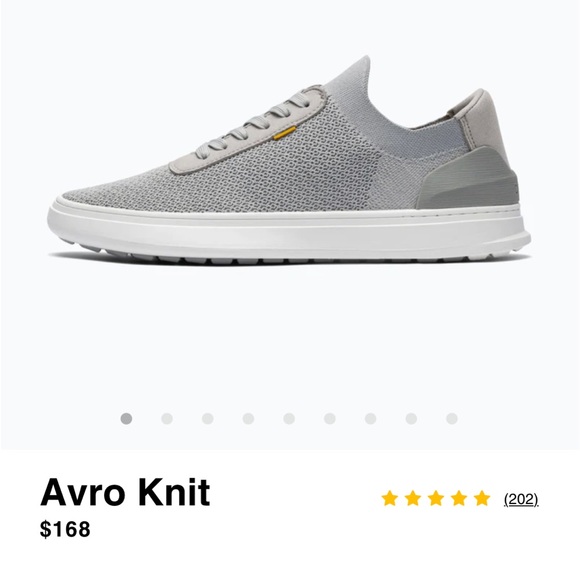This screenshot has width=580, height=580.
Task: Click the $168 price label
Action: pos(65,529)
